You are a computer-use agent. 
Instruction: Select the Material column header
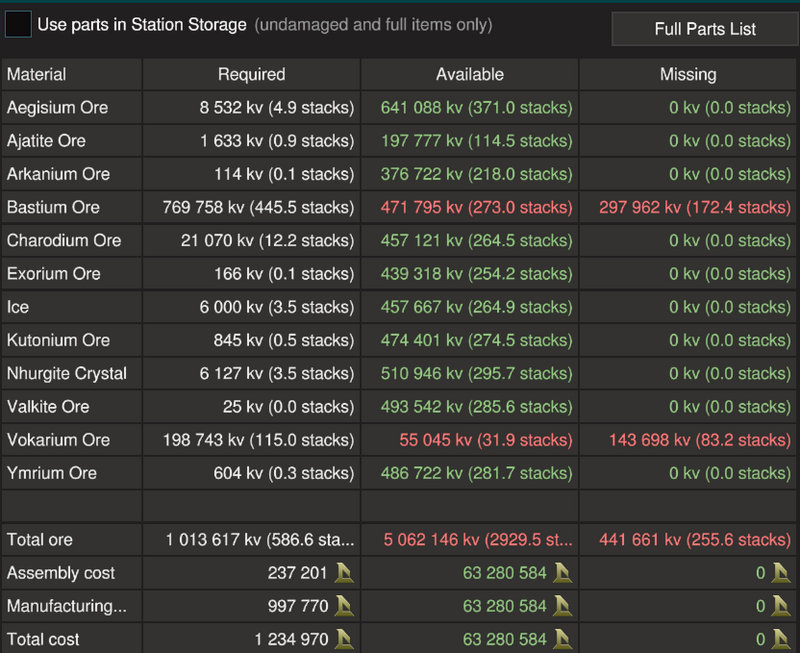(x=72, y=74)
